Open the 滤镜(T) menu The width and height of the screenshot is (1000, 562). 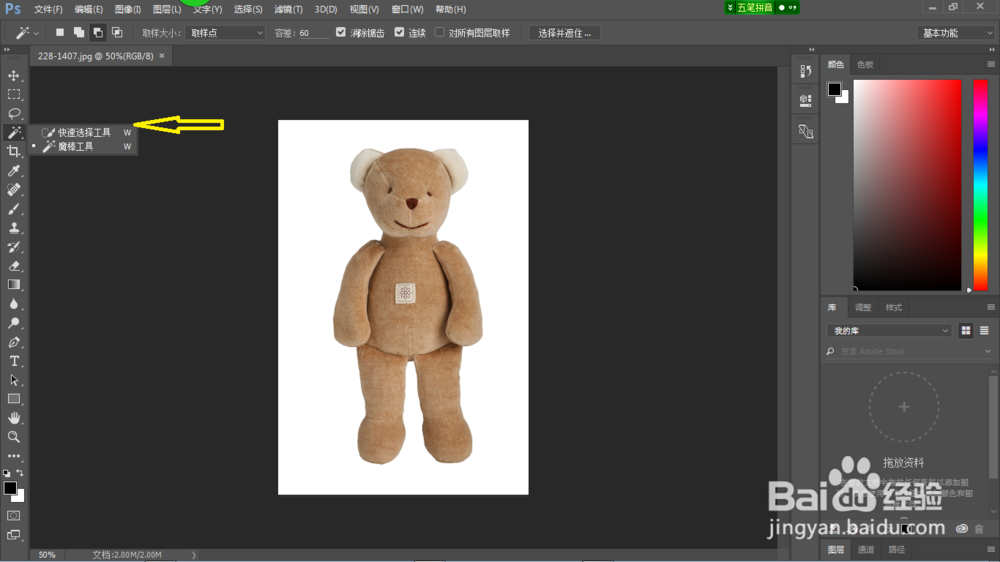pos(288,10)
